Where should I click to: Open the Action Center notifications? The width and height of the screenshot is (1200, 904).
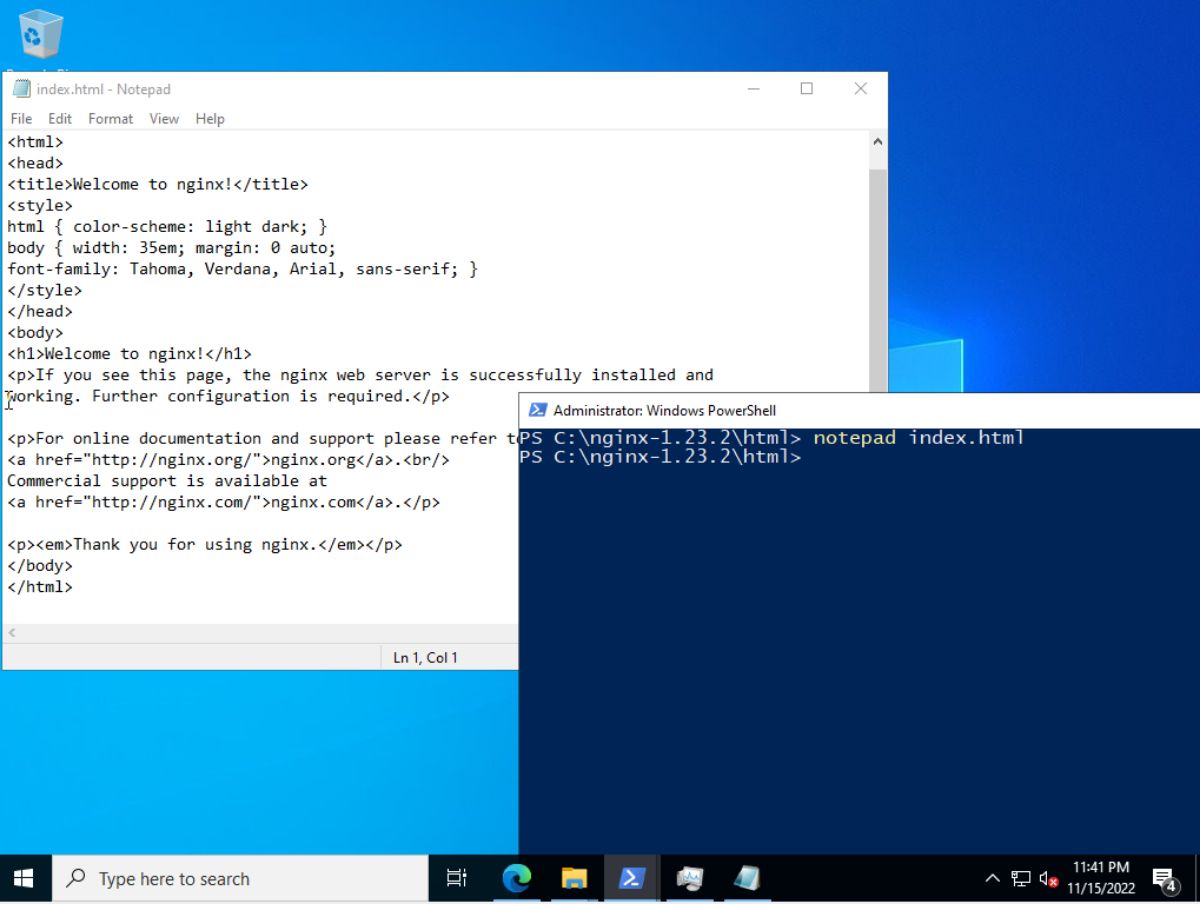tap(1163, 877)
